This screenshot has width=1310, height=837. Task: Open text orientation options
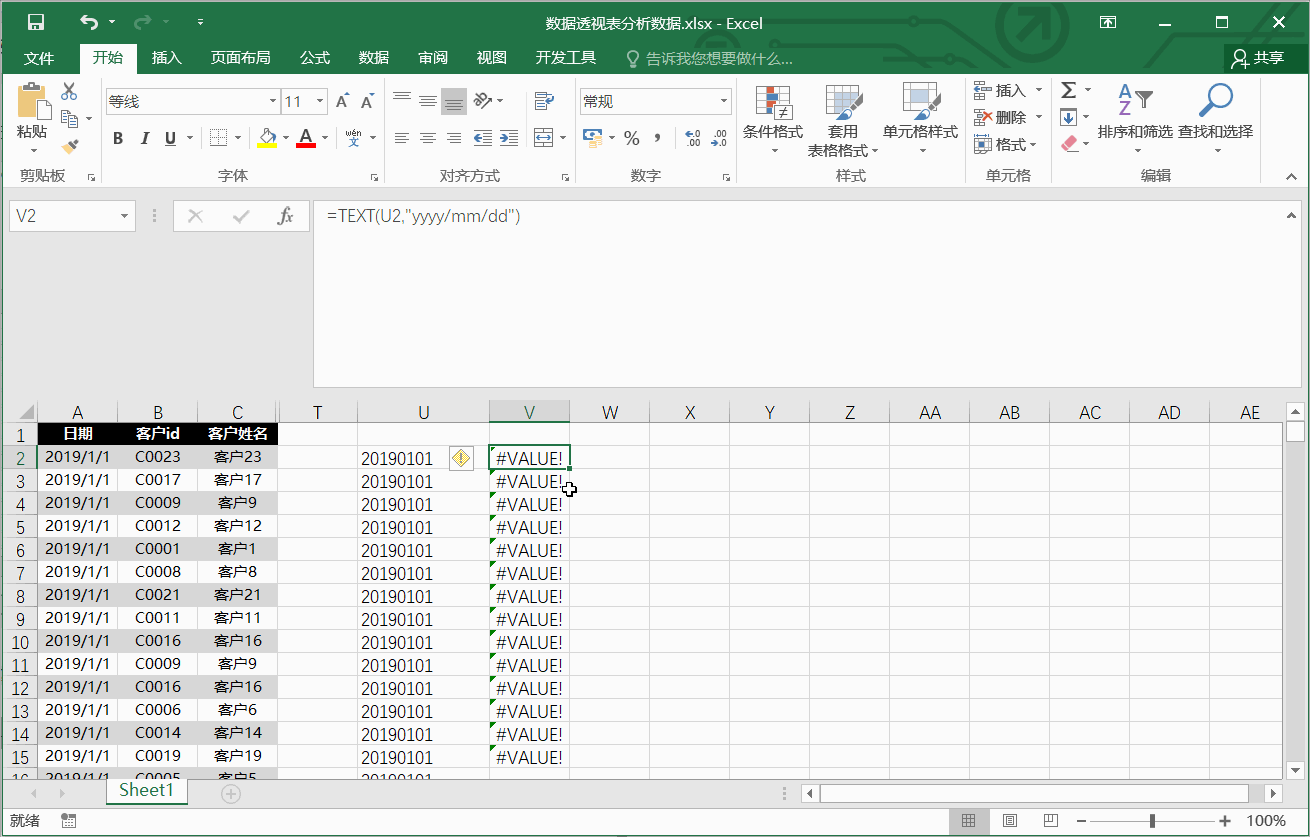click(x=483, y=101)
